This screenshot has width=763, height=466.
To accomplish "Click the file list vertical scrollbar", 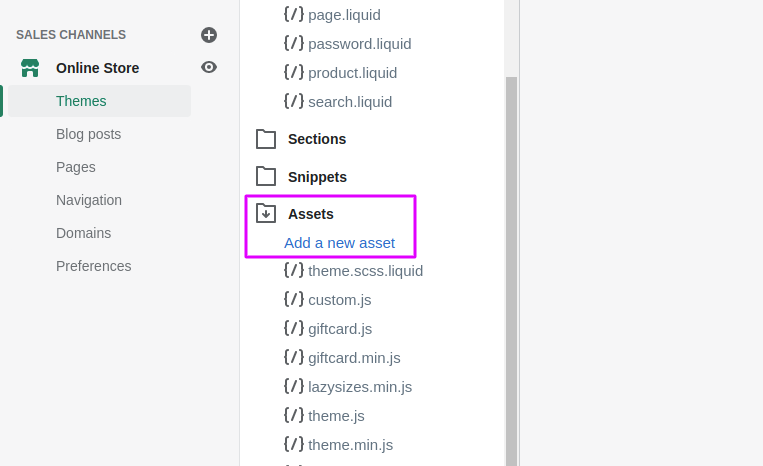I will [x=511, y=271].
